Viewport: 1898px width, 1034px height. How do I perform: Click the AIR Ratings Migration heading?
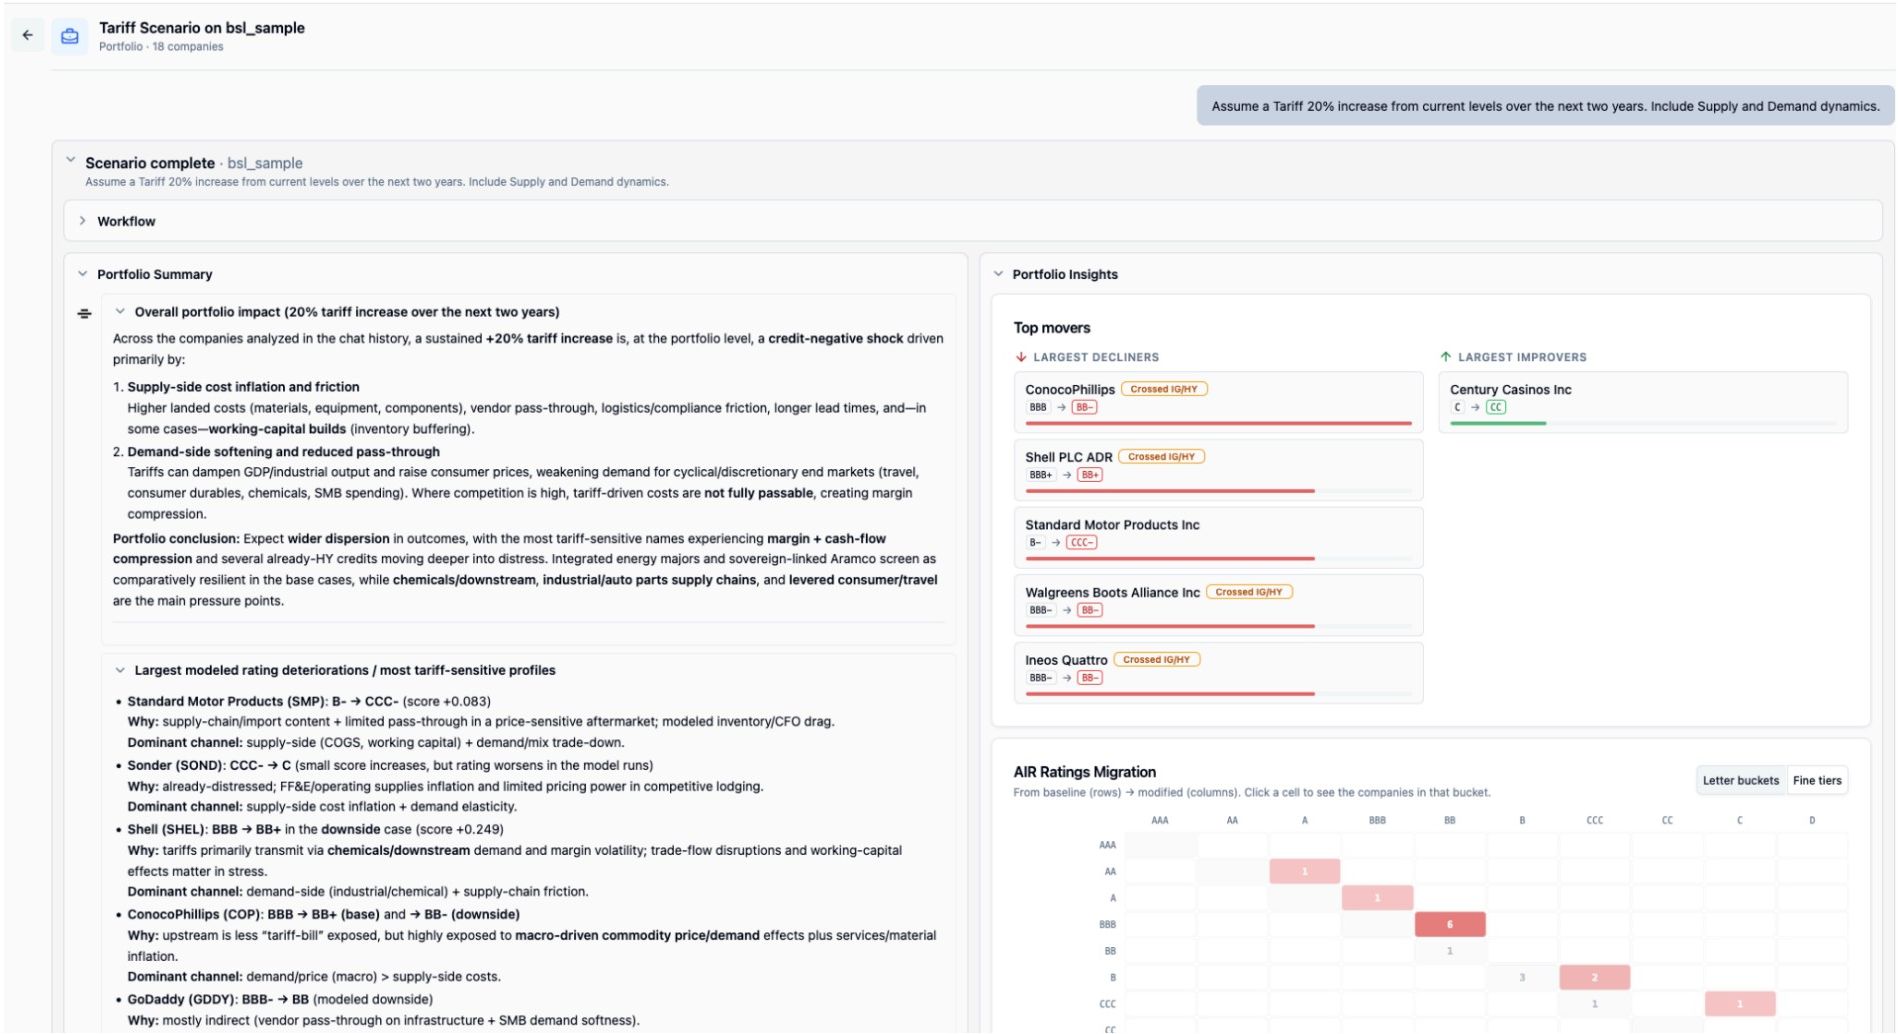pos(1084,772)
